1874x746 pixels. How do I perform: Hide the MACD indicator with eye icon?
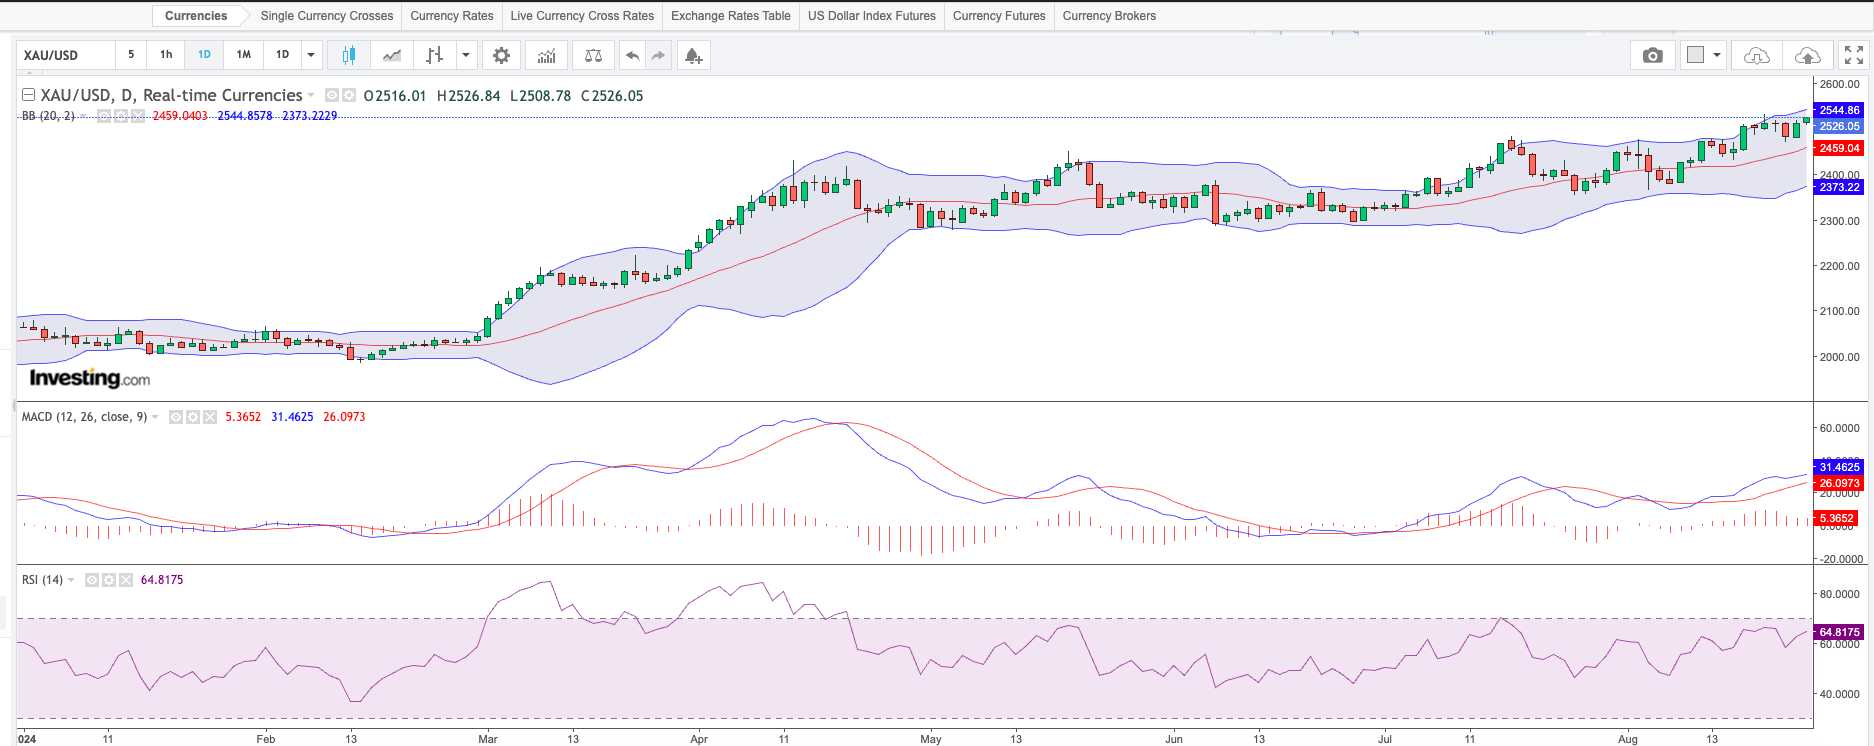pos(176,417)
